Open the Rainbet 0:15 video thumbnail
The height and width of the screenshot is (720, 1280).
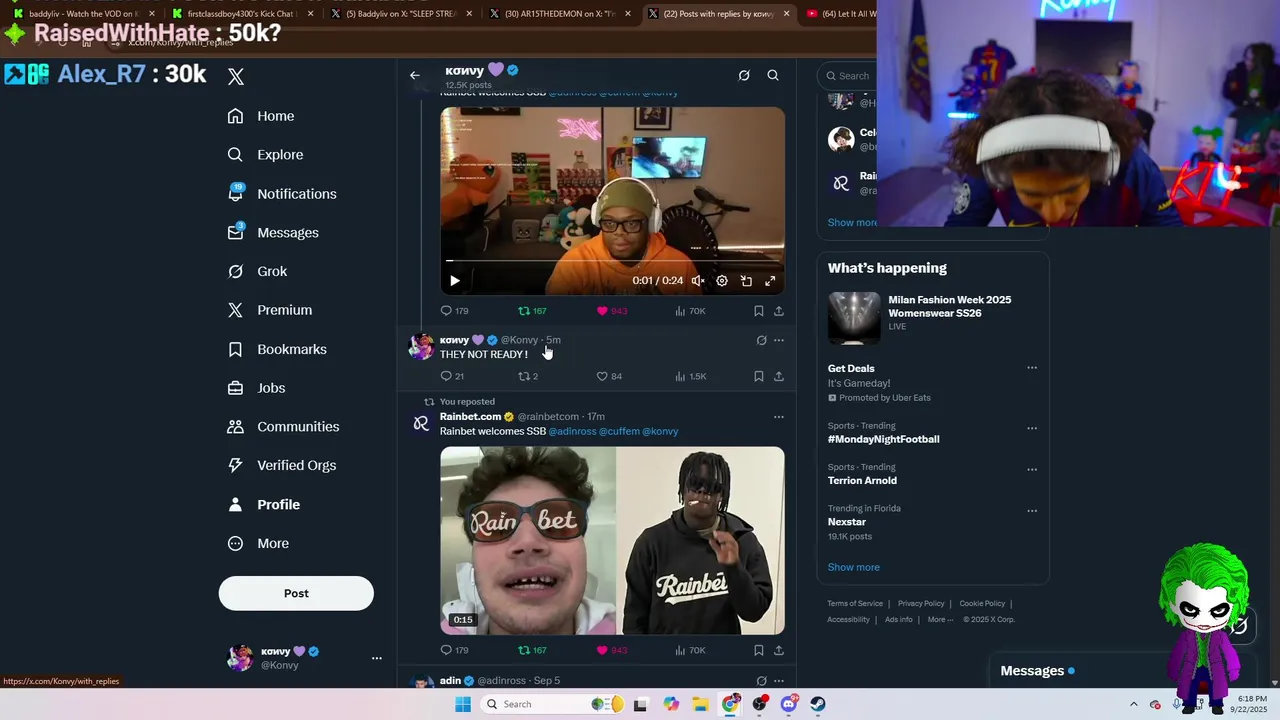612,540
